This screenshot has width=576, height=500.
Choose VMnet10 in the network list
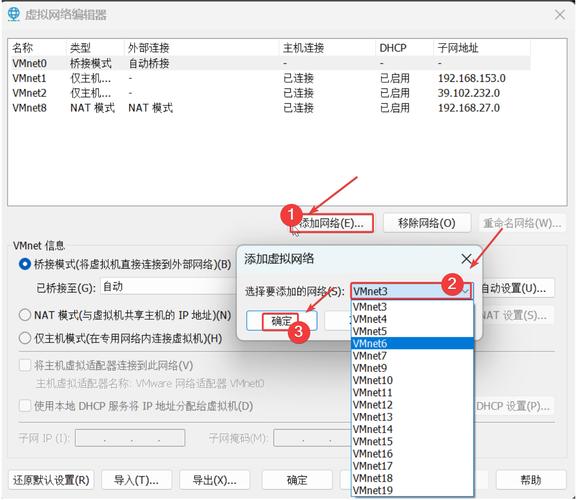[412, 380]
